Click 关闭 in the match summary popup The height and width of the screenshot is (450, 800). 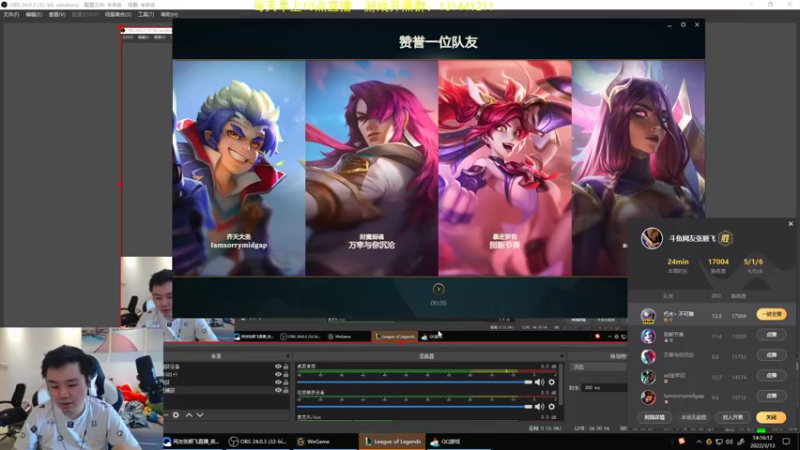pyautogui.click(x=771, y=417)
